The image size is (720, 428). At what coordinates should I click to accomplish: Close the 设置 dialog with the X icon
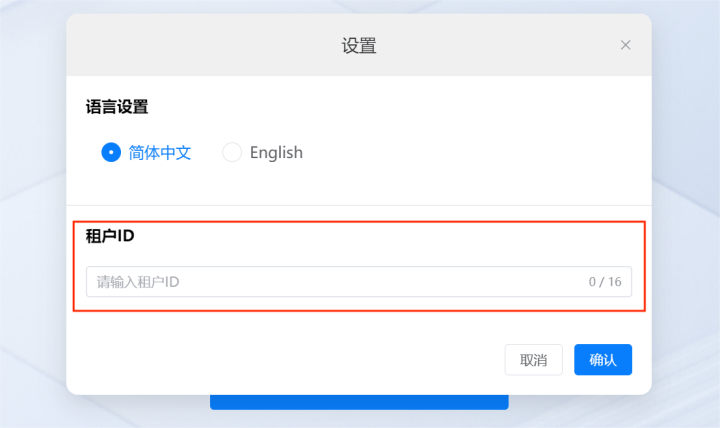tap(625, 45)
